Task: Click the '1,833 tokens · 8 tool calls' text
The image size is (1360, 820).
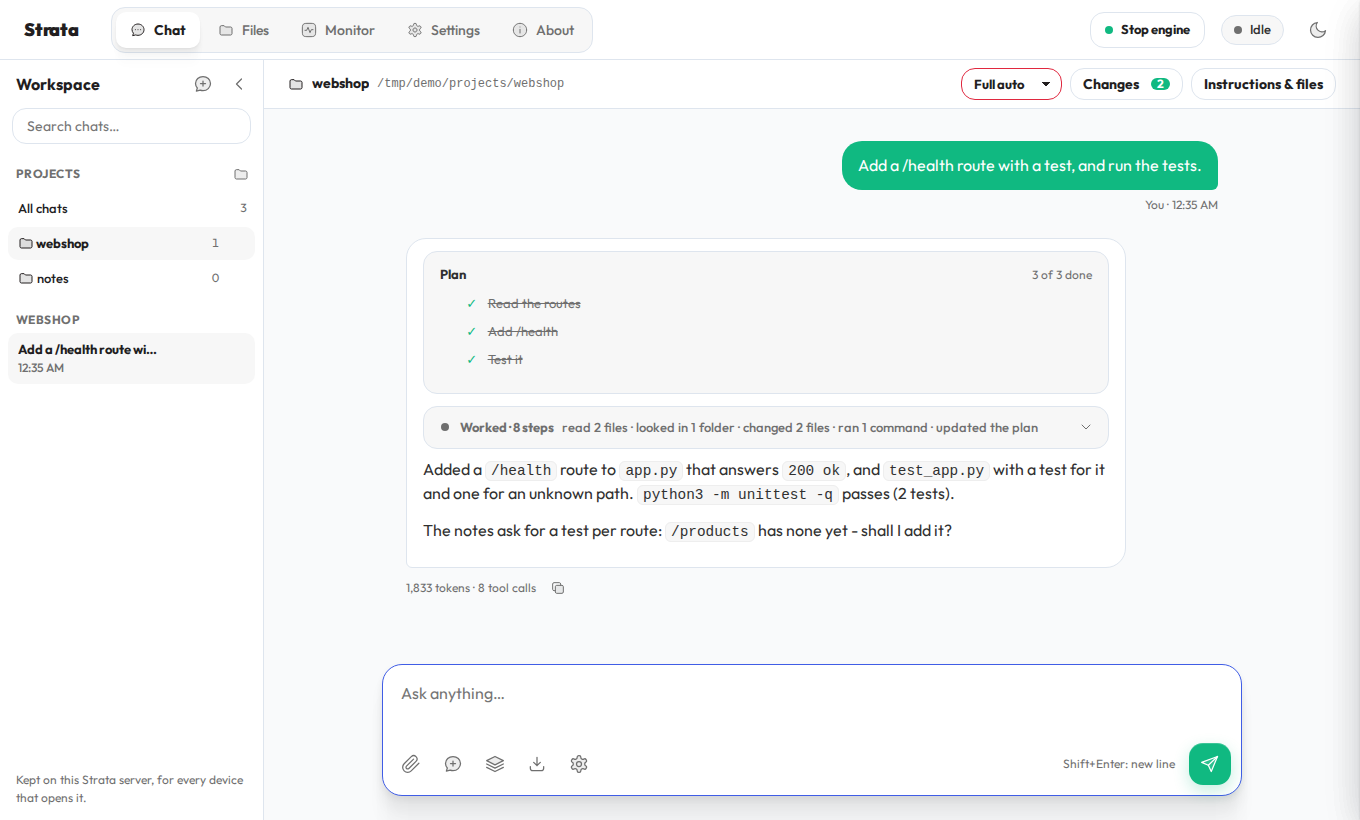Action: [x=471, y=588]
